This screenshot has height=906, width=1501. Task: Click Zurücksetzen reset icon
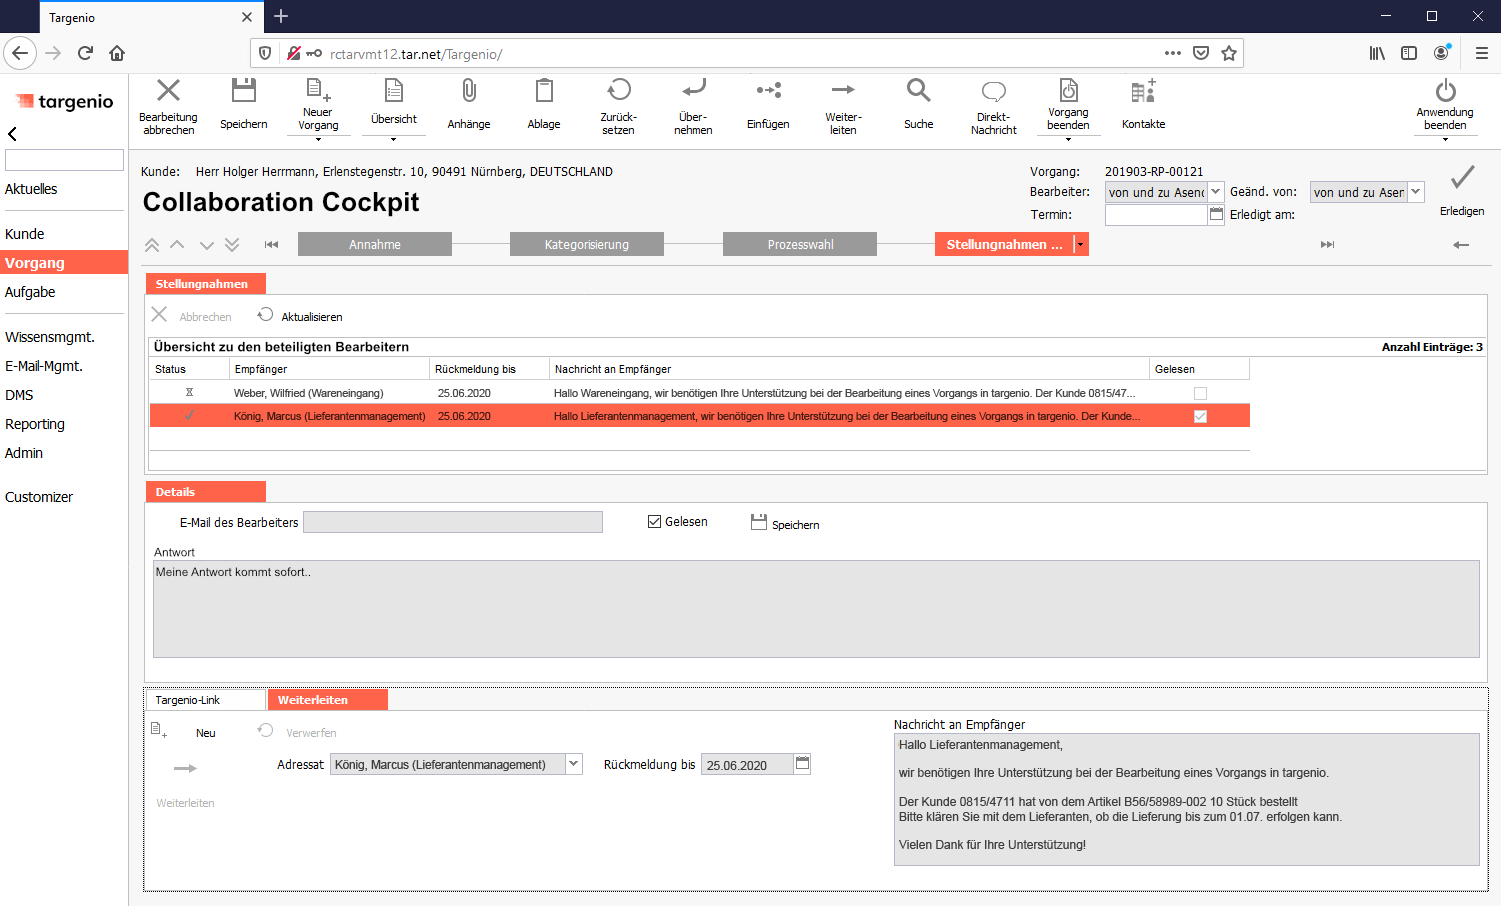pos(618,91)
